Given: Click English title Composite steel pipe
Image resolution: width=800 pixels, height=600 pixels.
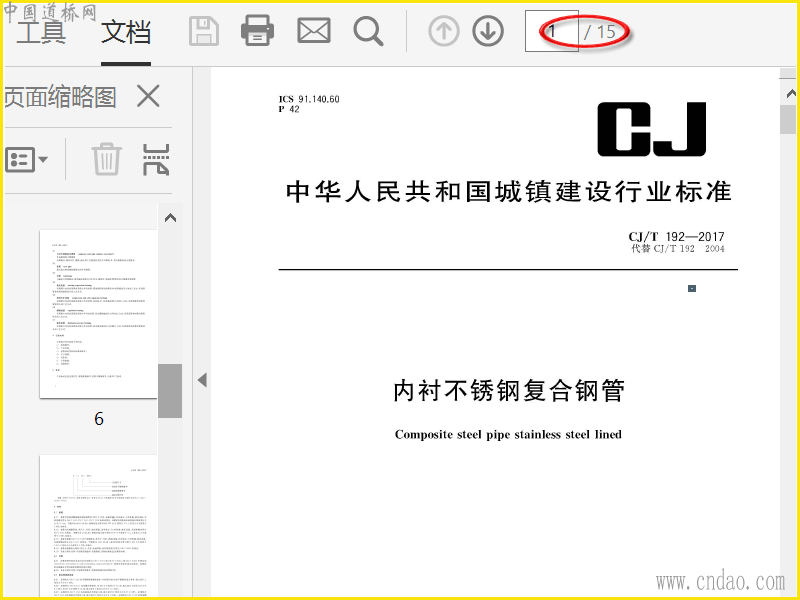Looking at the screenshot, I should click(x=508, y=434).
